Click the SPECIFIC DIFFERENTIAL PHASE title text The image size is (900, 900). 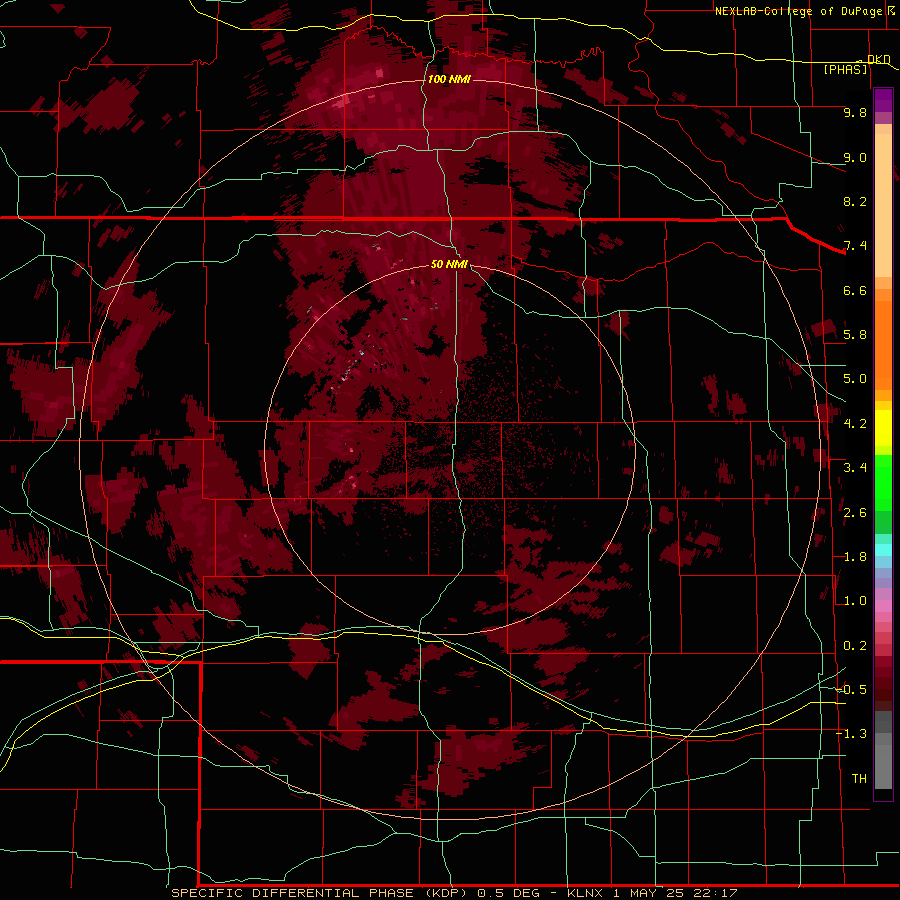click(x=292, y=893)
